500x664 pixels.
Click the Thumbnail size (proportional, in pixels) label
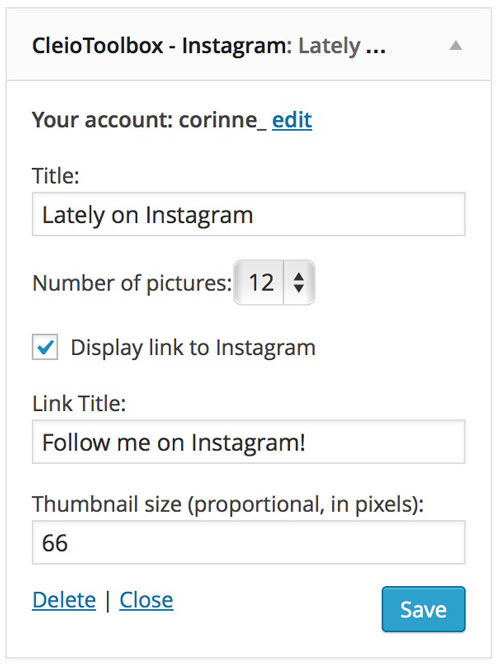click(228, 504)
